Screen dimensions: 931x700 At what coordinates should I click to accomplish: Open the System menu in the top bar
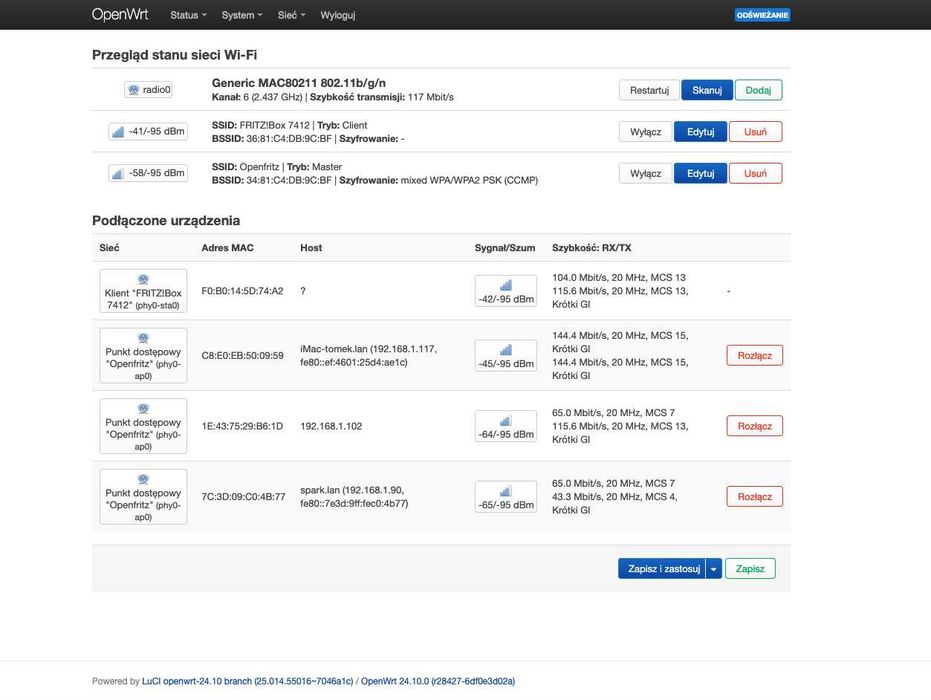coord(242,15)
